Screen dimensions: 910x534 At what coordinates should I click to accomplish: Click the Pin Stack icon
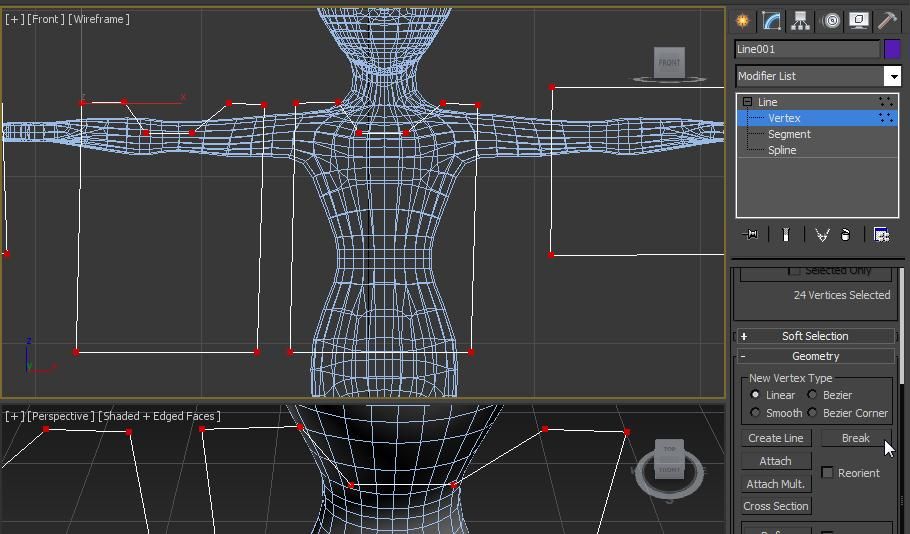click(x=750, y=234)
